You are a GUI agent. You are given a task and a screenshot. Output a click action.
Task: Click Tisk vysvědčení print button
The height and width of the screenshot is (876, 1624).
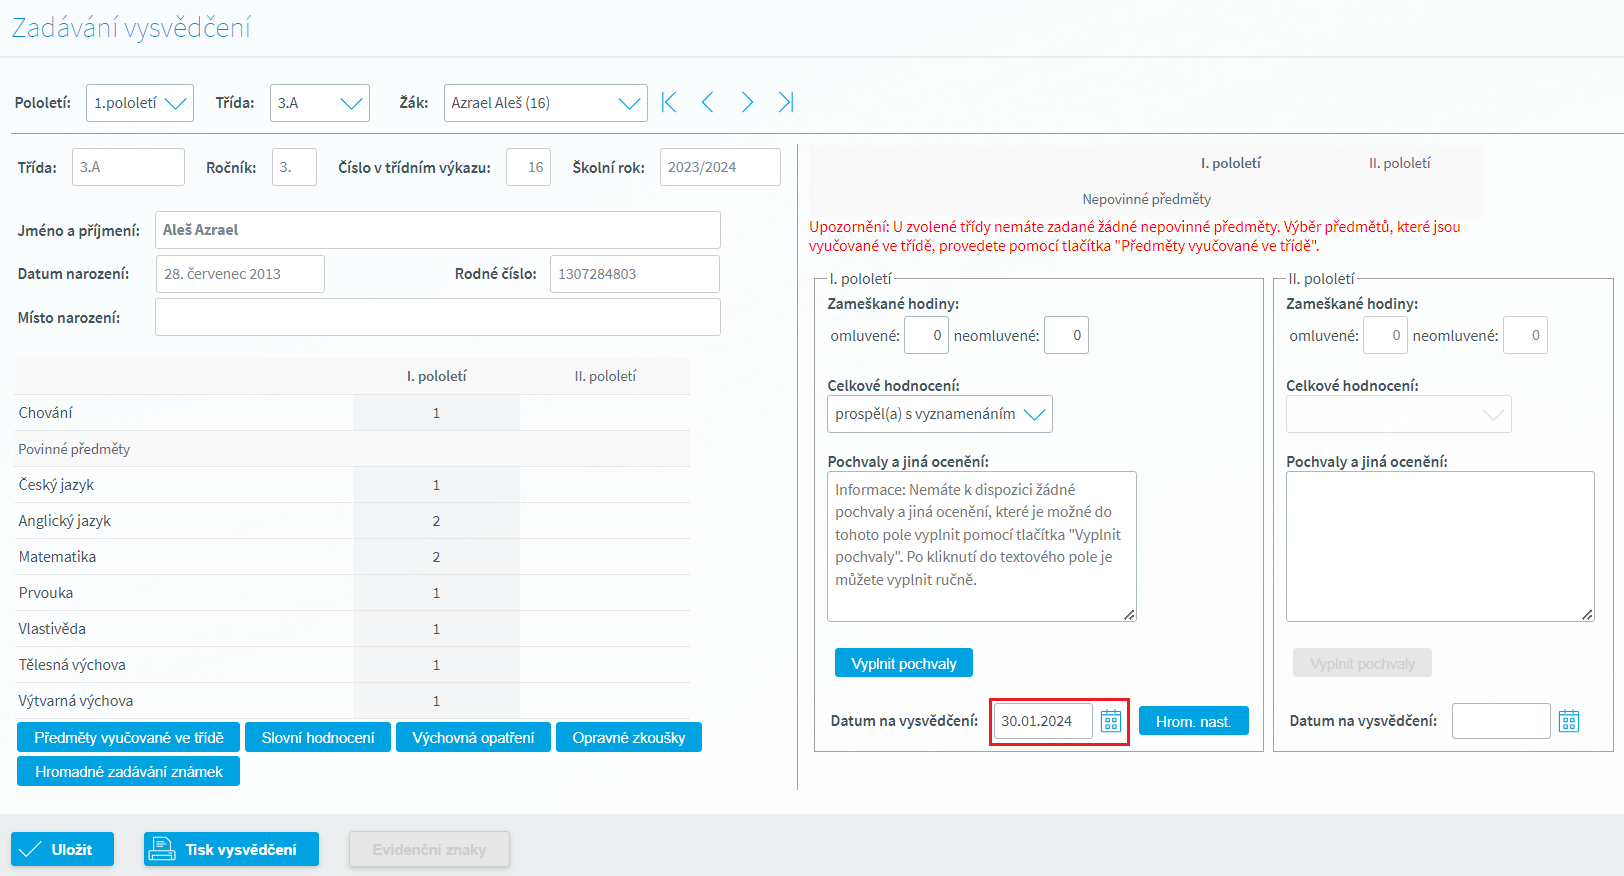pyautogui.click(x=231, y=849)
